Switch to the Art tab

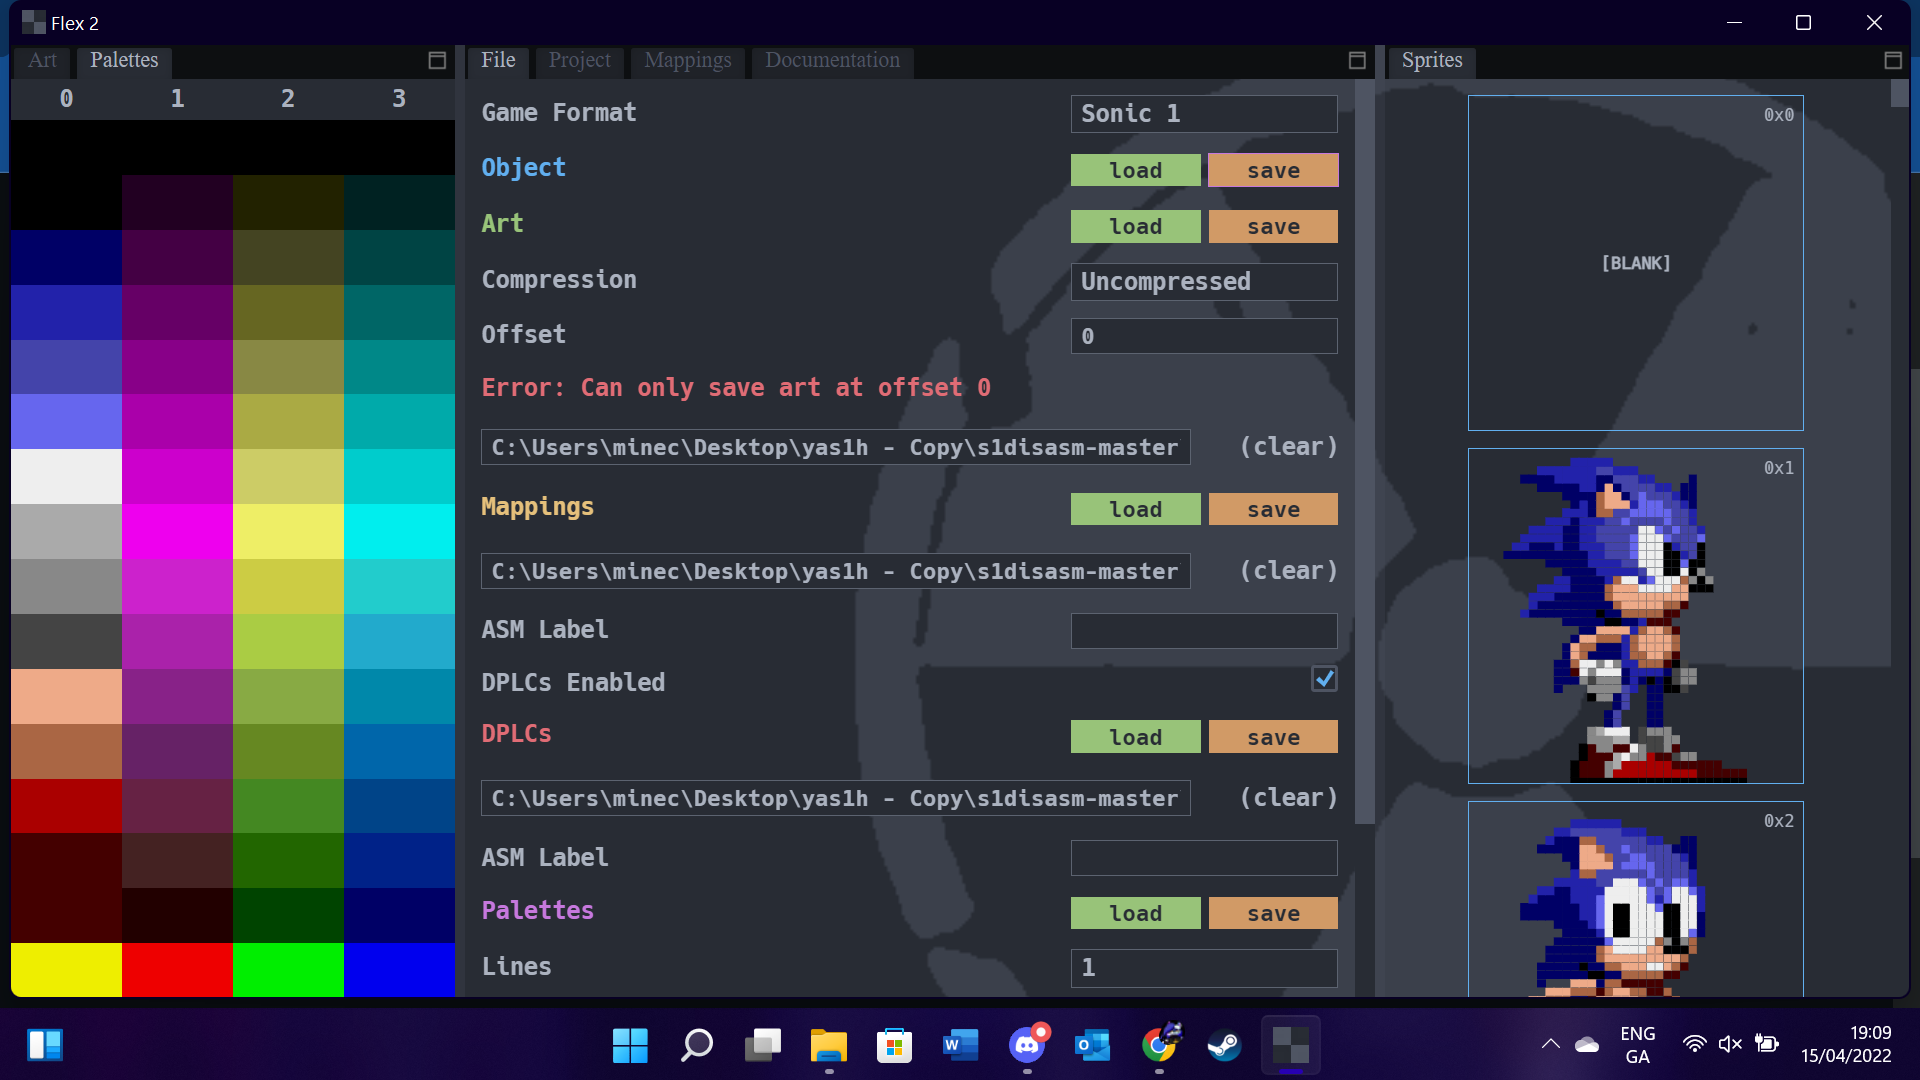(x=42, y=61)
